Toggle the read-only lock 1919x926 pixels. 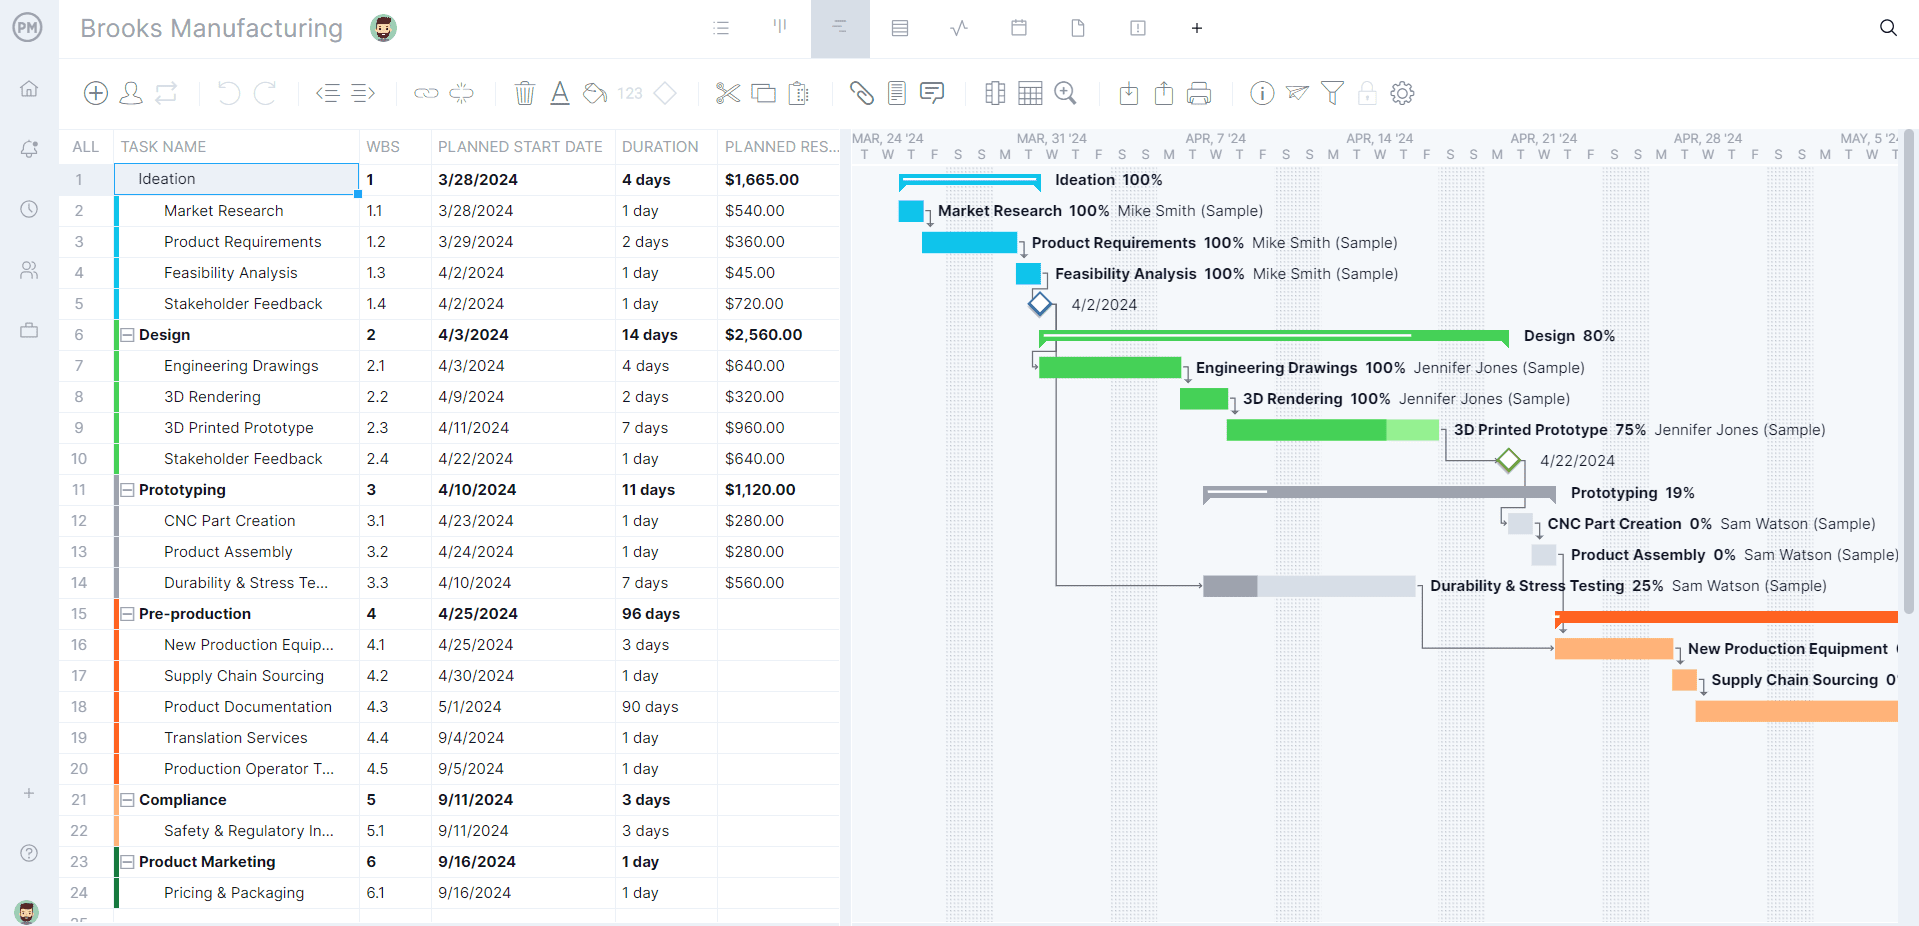click(1366, 93)
